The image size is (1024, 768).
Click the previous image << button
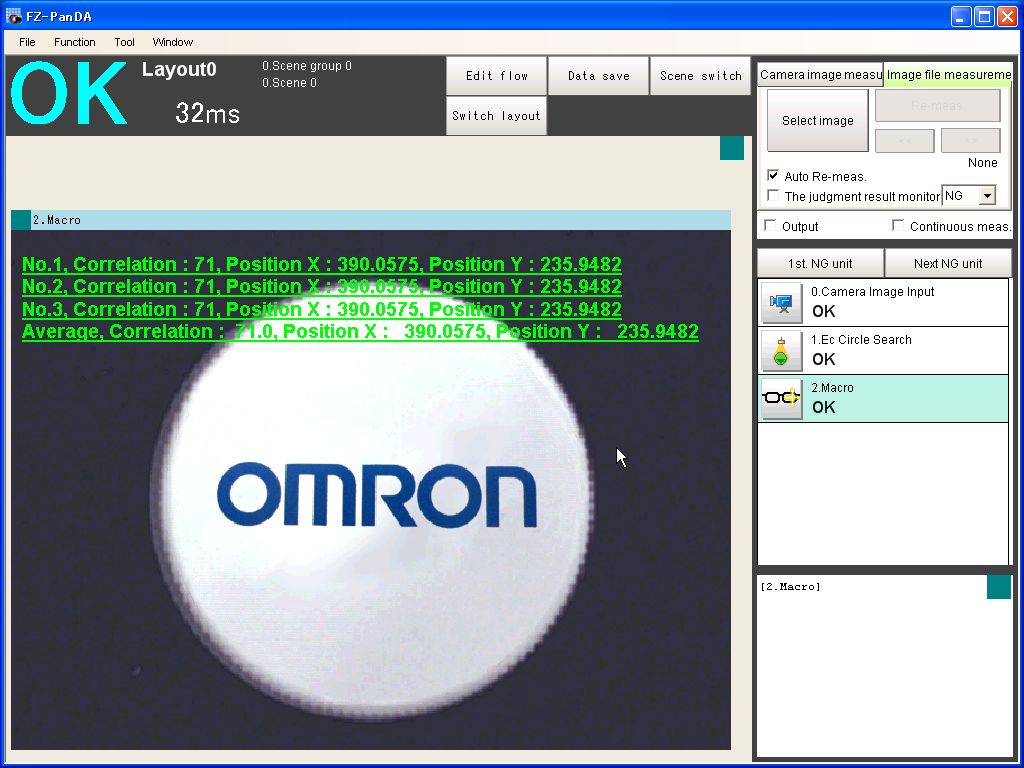[904, 140]
